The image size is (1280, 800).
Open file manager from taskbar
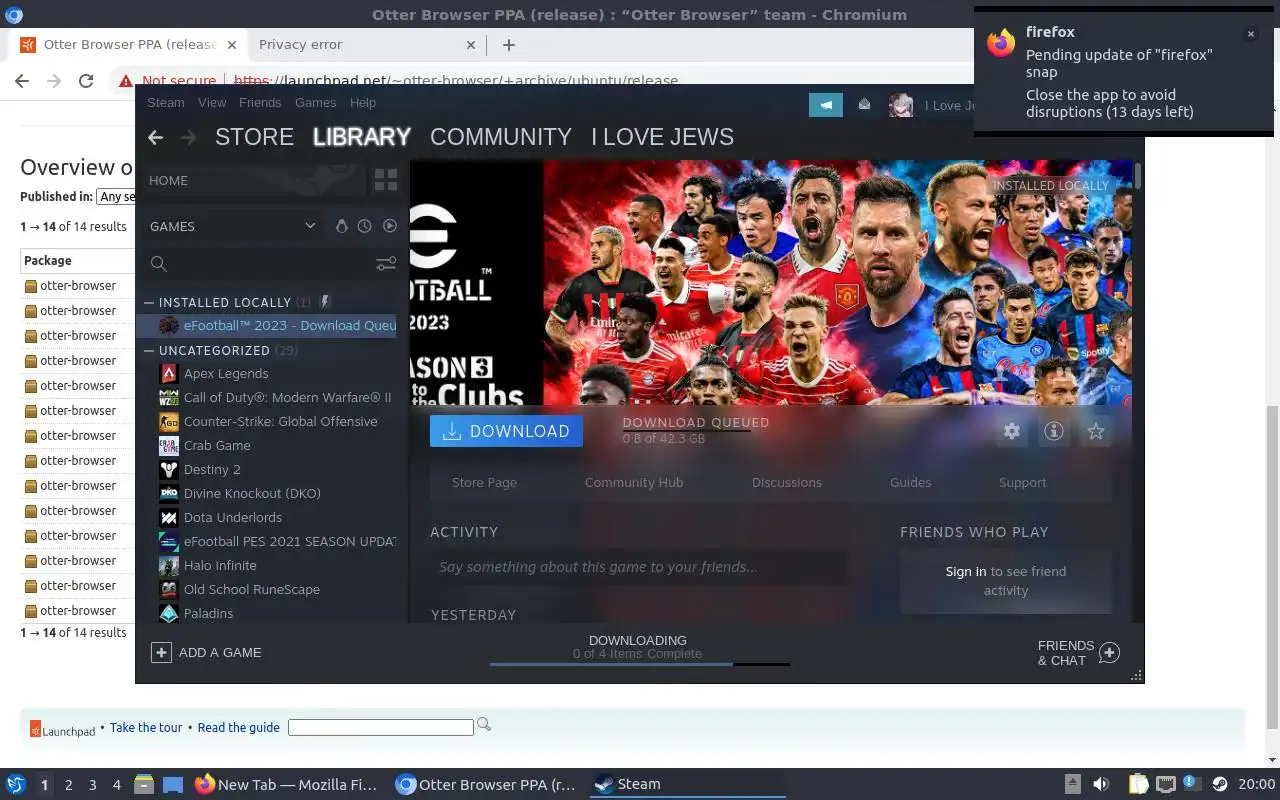[x=144, y=784]
